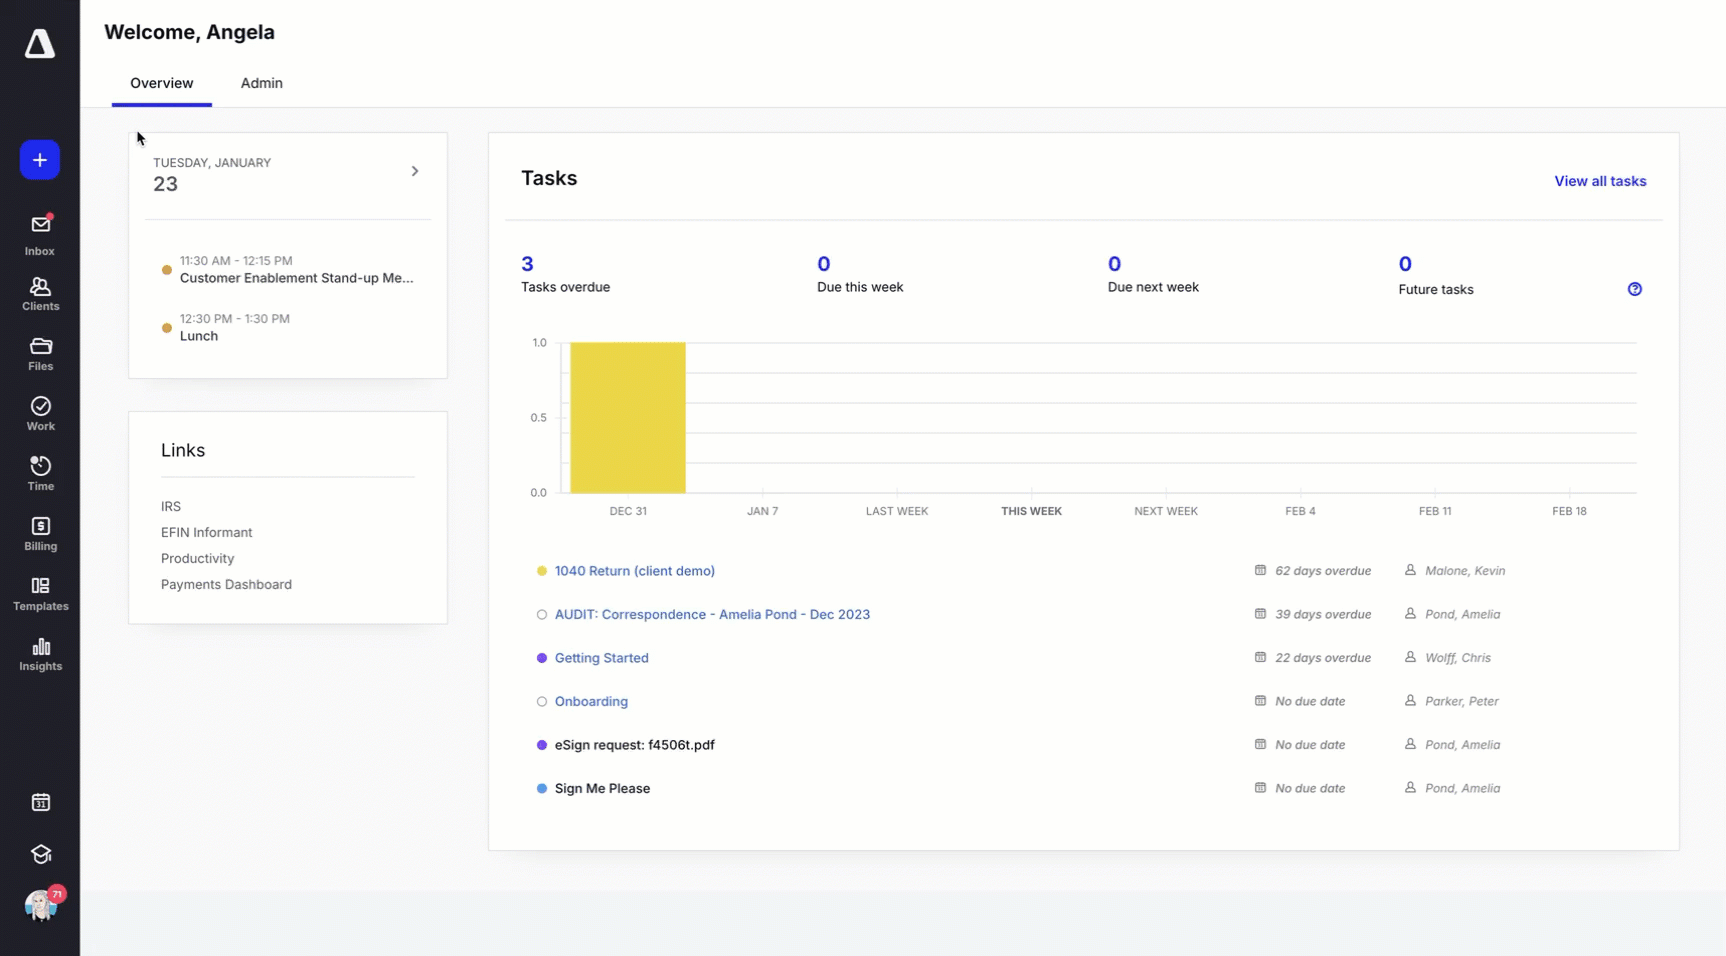Image resolution: width=1726 pixels, height=956 pixels.
Task: Toggle completion on Sign Me Please task
Action: pyautogui.click(x=541, y=788)
